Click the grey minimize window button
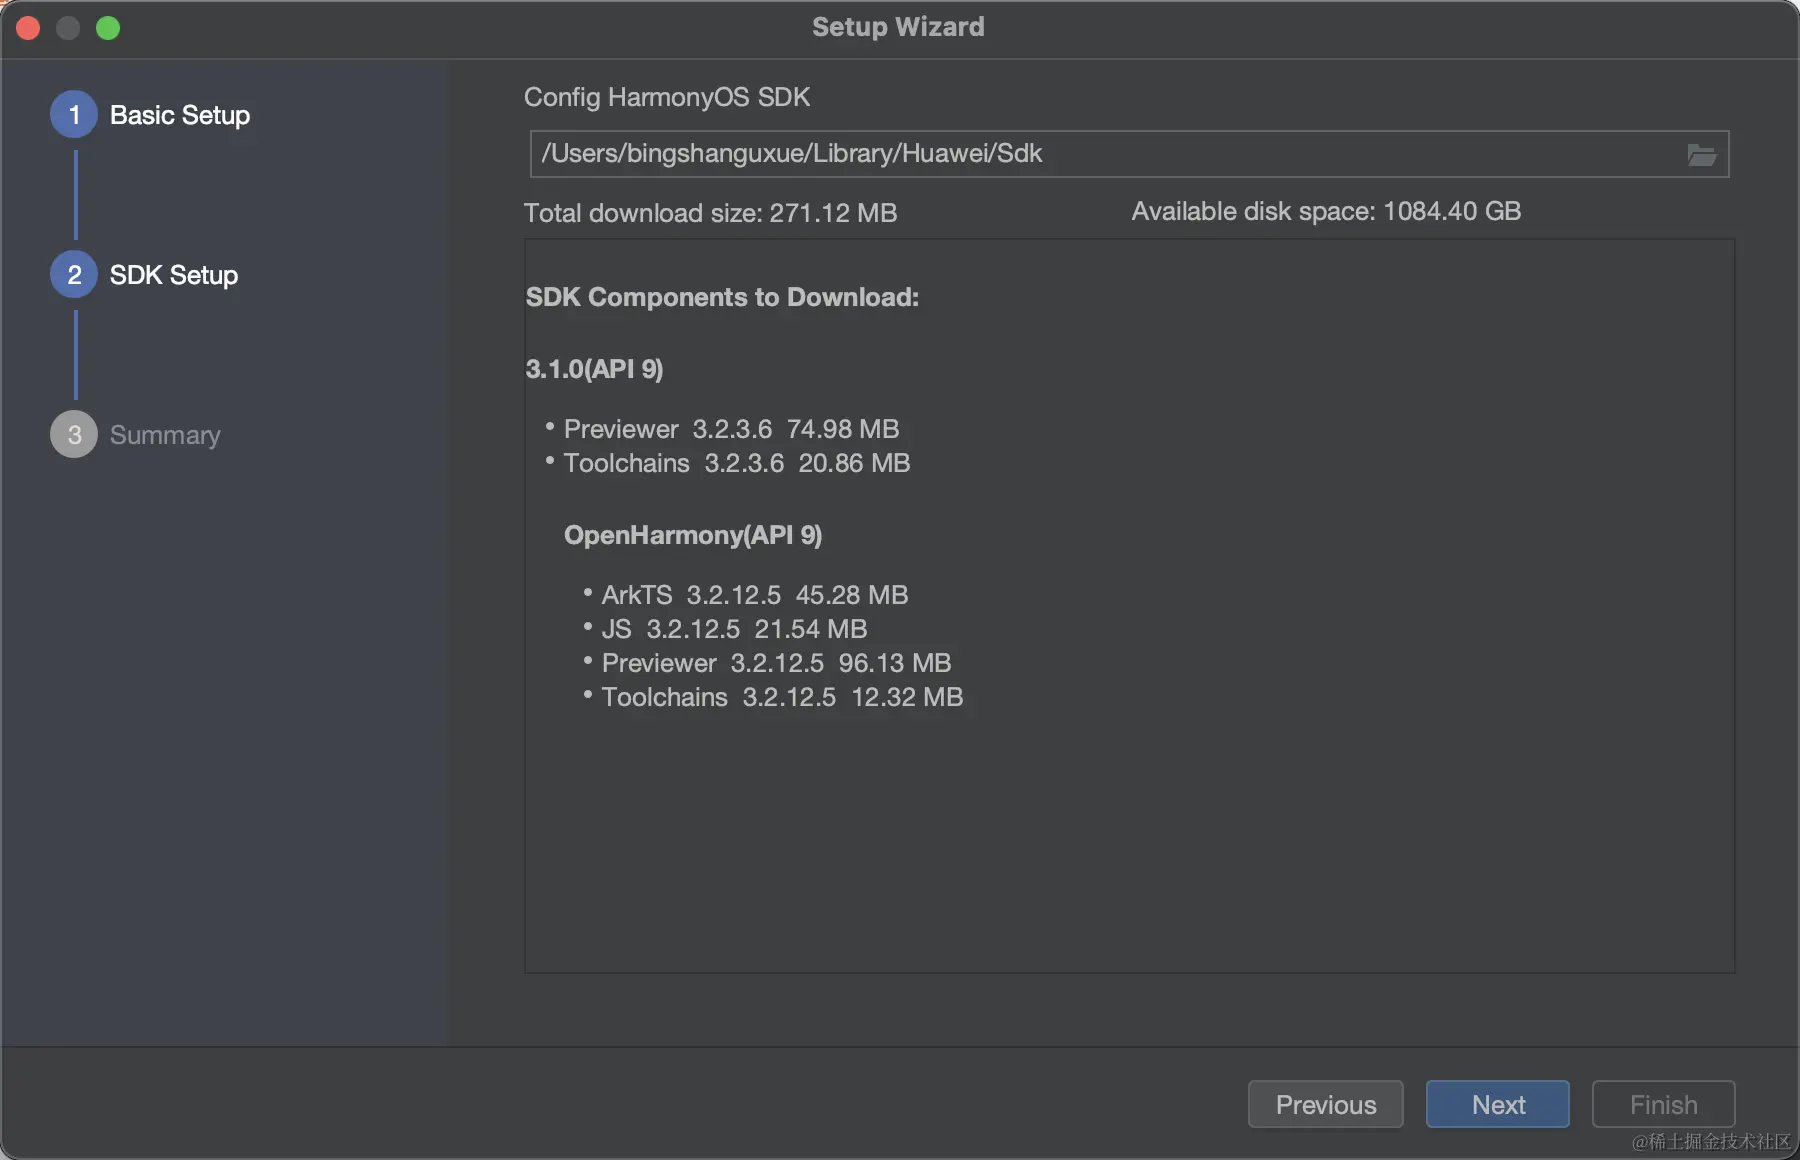 click(x=68, y=28)
